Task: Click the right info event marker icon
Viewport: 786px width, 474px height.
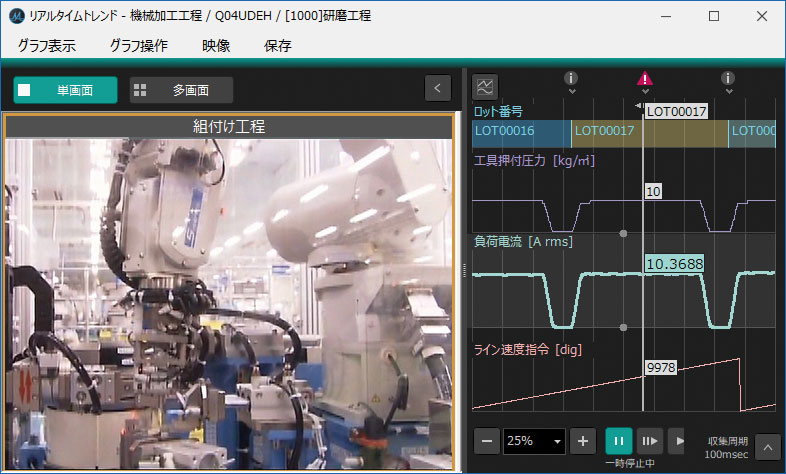Action: tap(728, 79)
